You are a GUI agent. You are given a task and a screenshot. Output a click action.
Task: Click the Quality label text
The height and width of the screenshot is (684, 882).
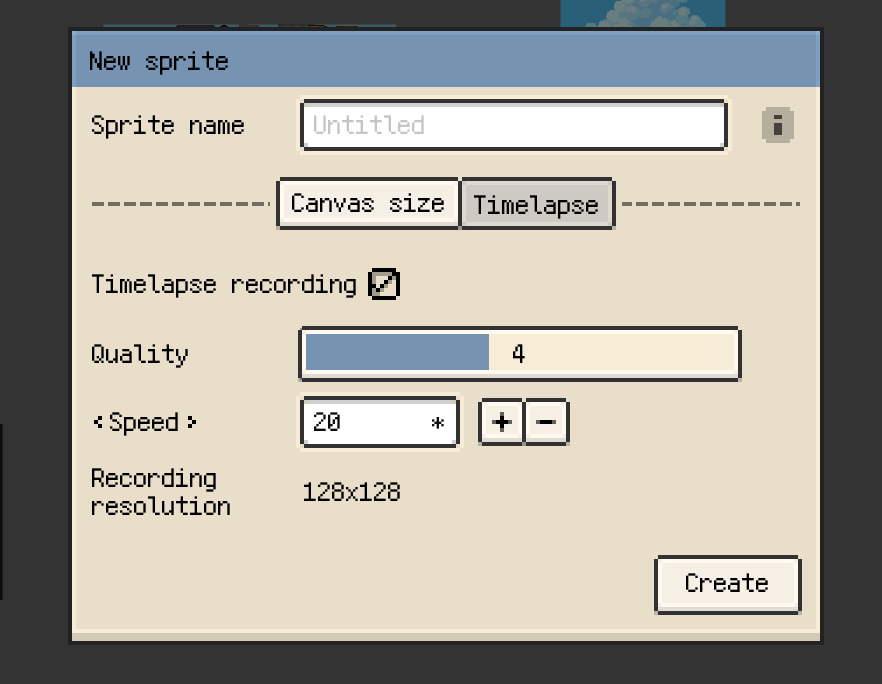pyautogui.click(x=139, y=354)
